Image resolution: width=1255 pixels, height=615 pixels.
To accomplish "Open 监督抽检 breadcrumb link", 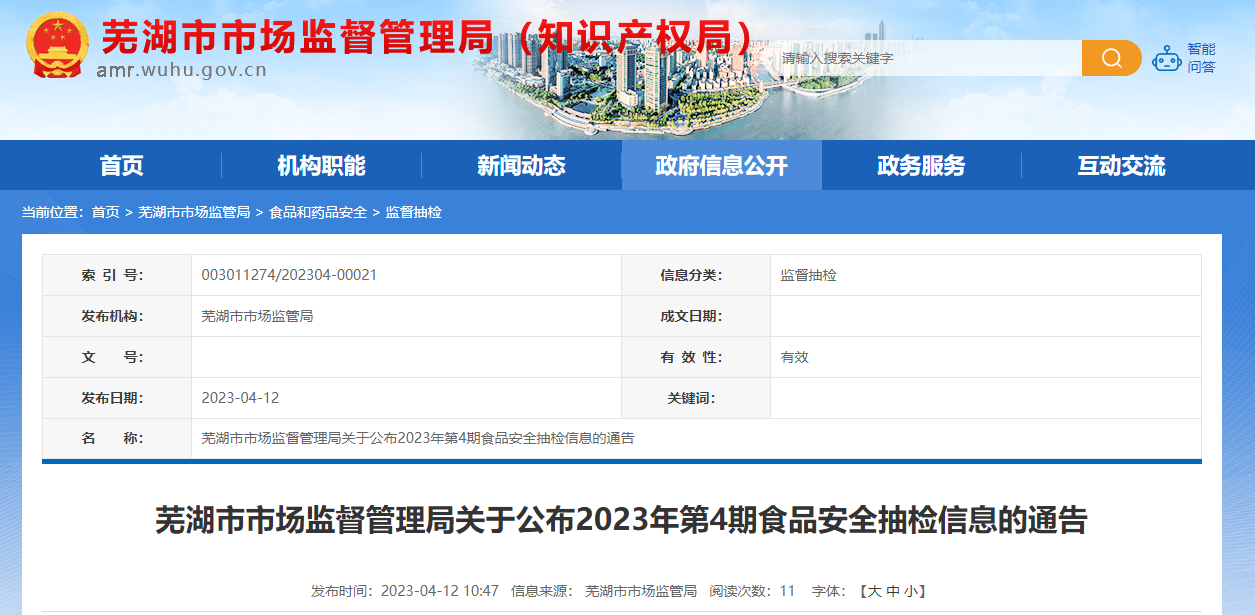I will 414,212.
